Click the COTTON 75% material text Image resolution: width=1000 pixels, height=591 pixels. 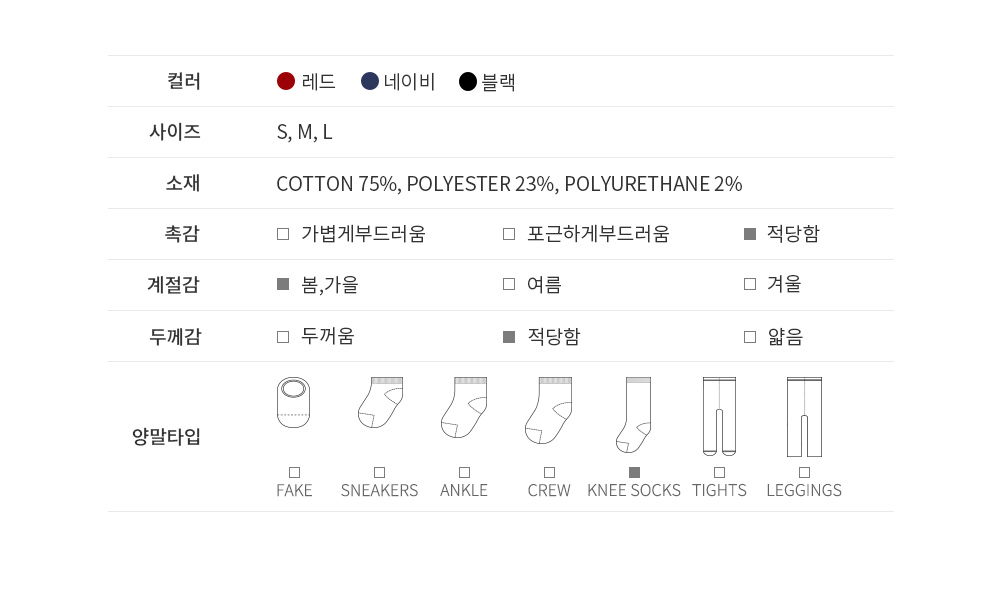[x=339, y=184]
